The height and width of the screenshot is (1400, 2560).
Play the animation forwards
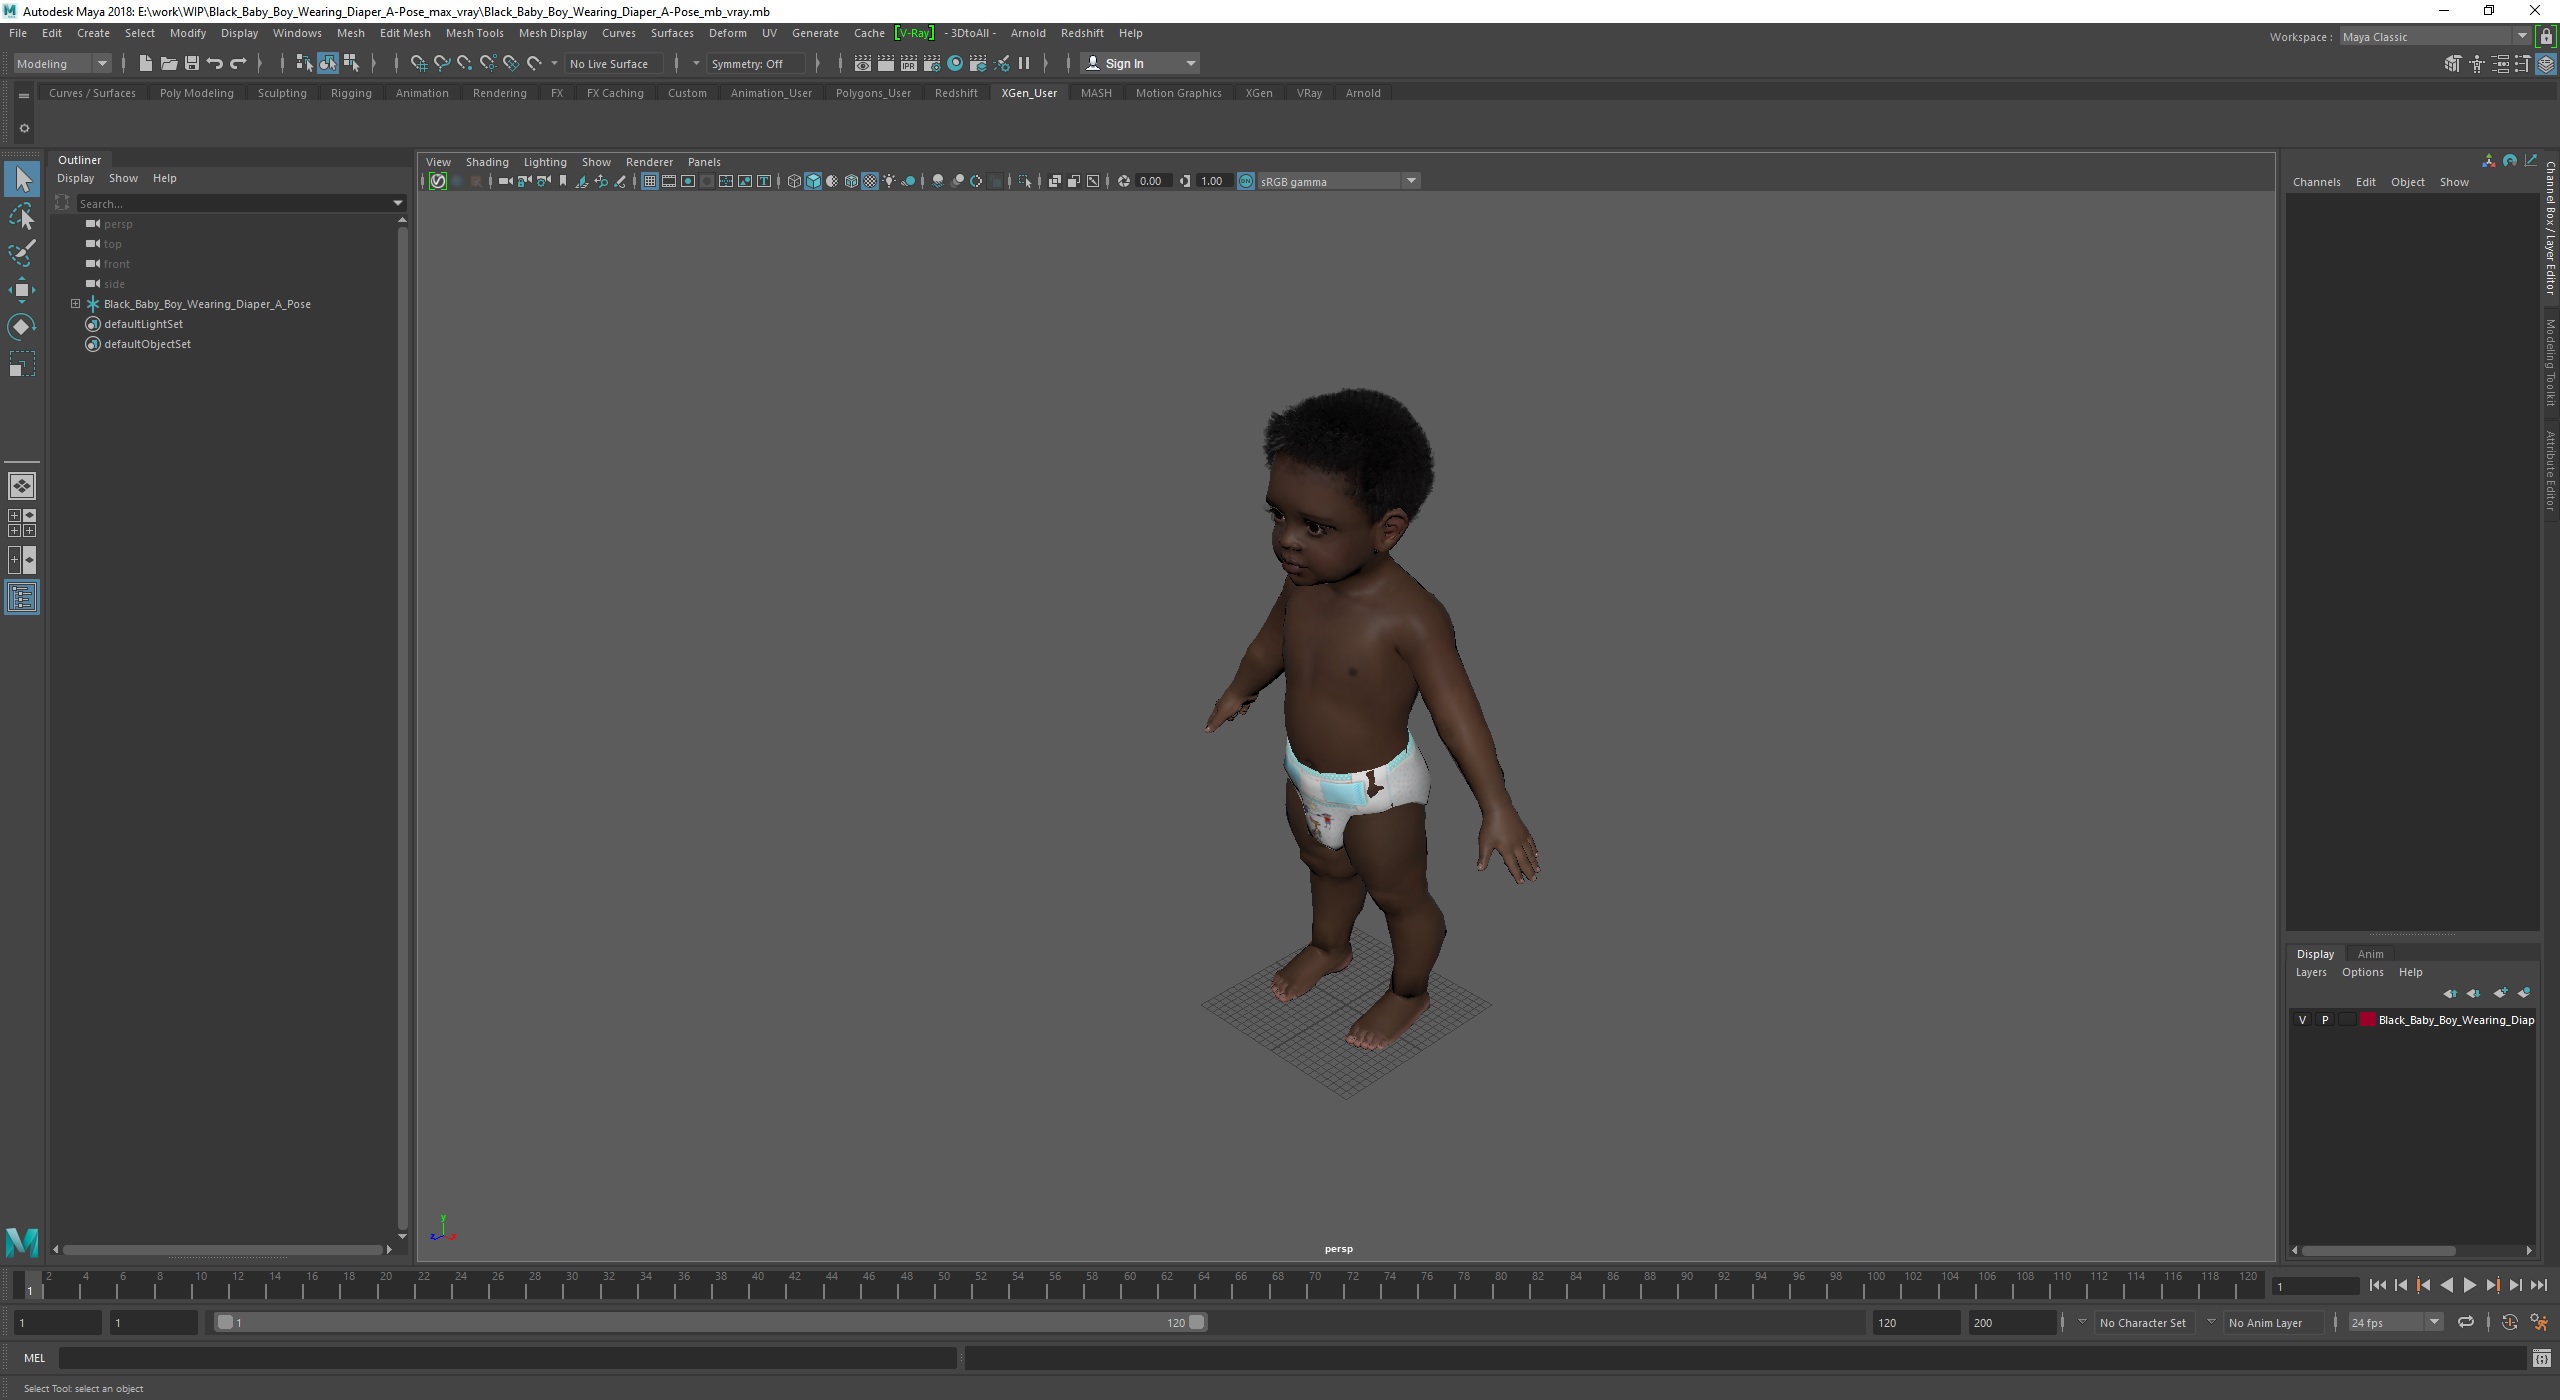(2470, 1286)
